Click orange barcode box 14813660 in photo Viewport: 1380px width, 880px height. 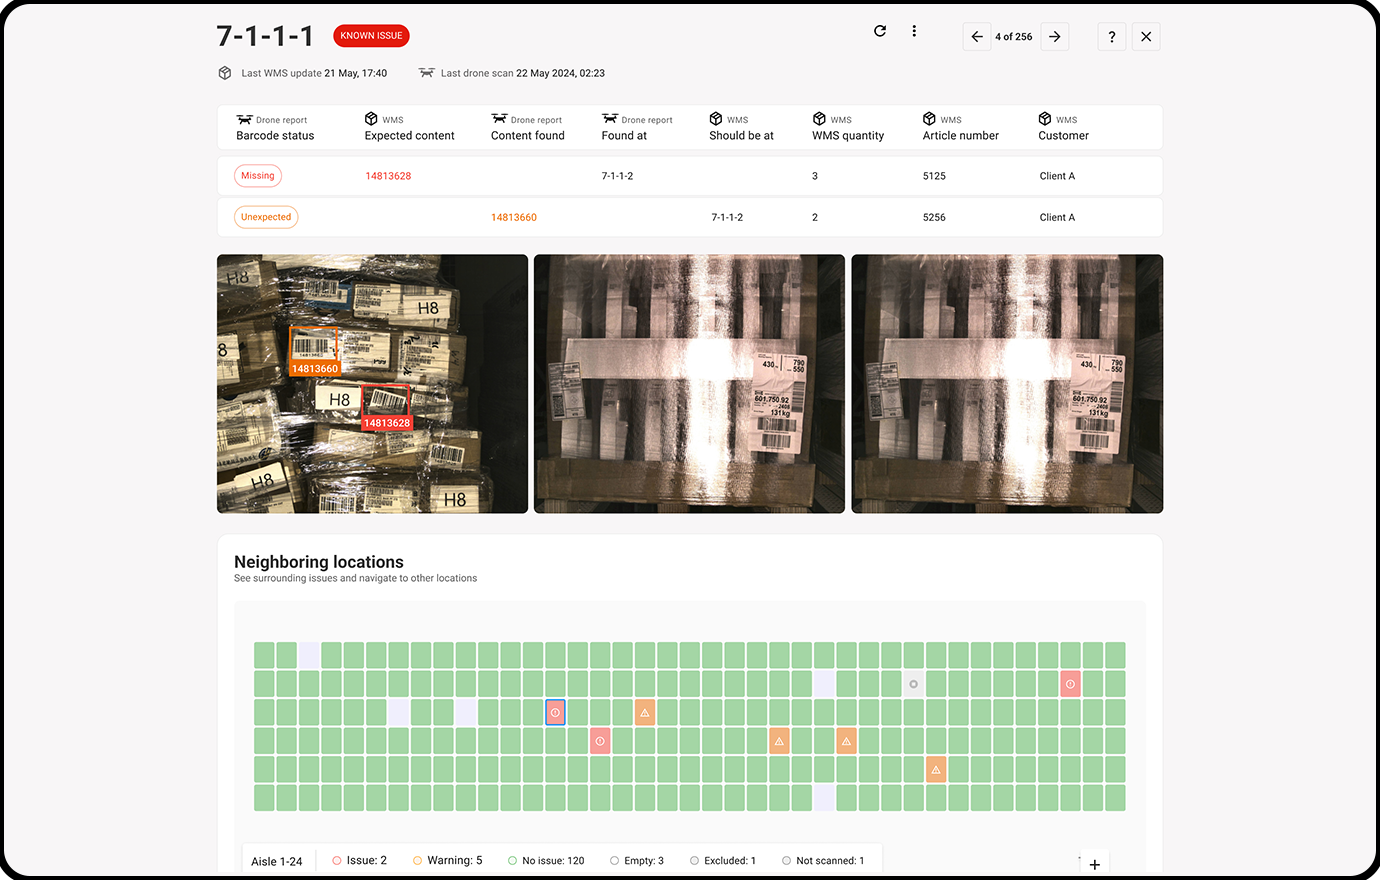(x=314, y=351)
